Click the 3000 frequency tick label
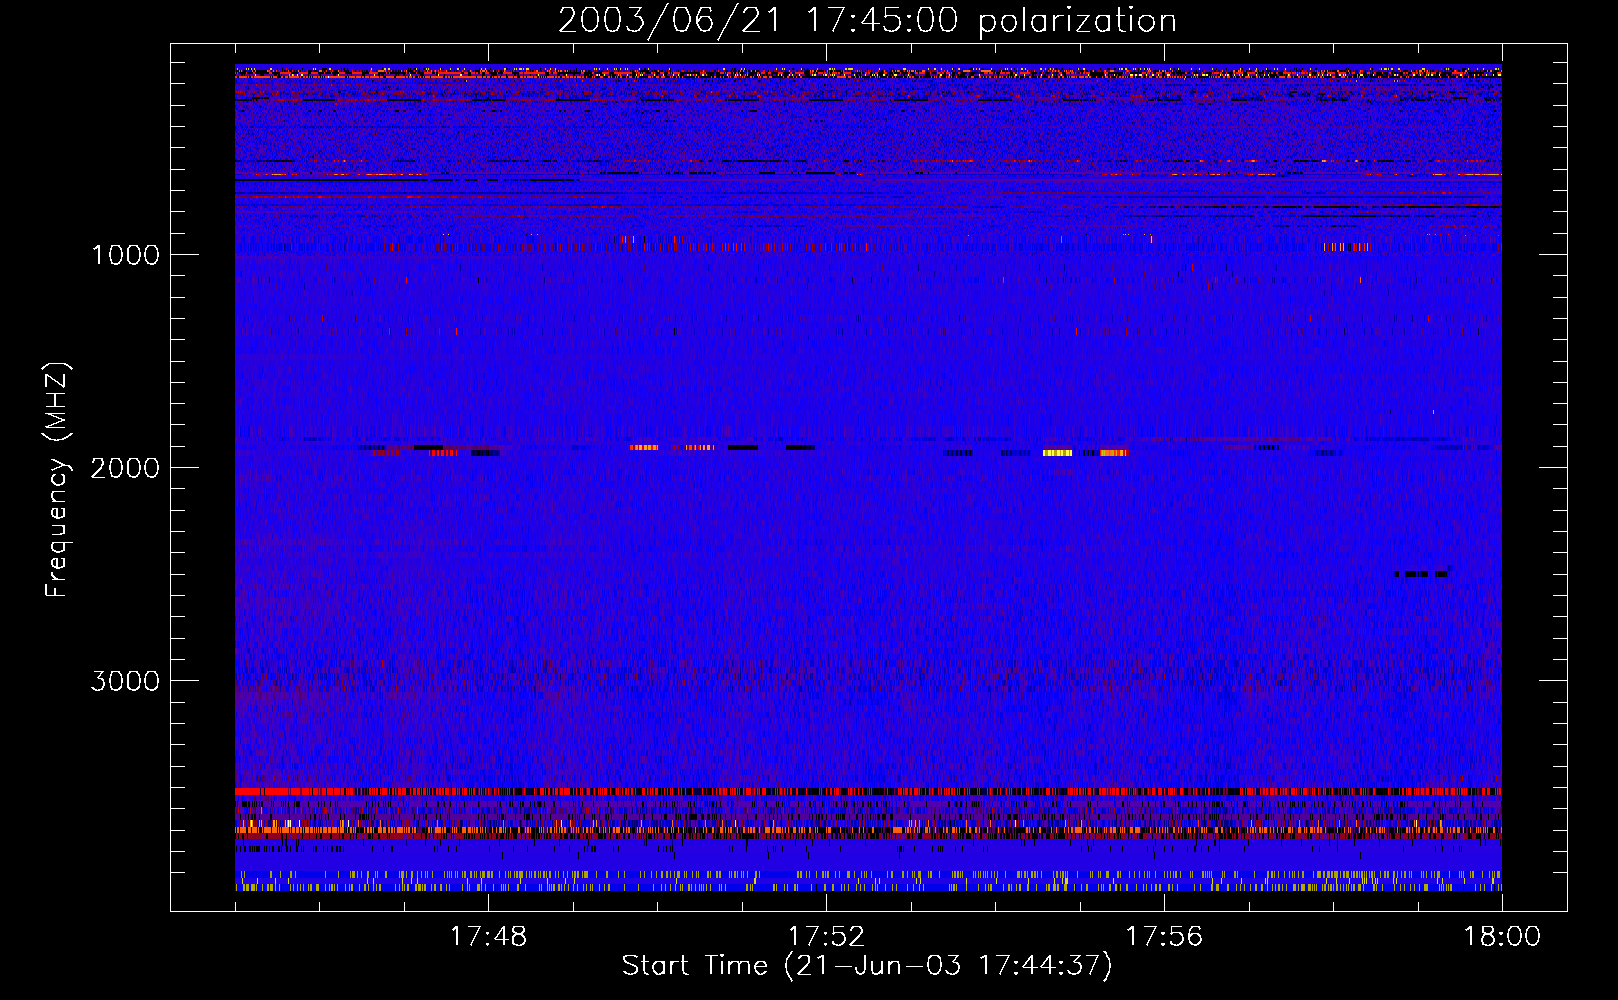Screen dimensions: 1618x1000 click(x=126, y=681)
